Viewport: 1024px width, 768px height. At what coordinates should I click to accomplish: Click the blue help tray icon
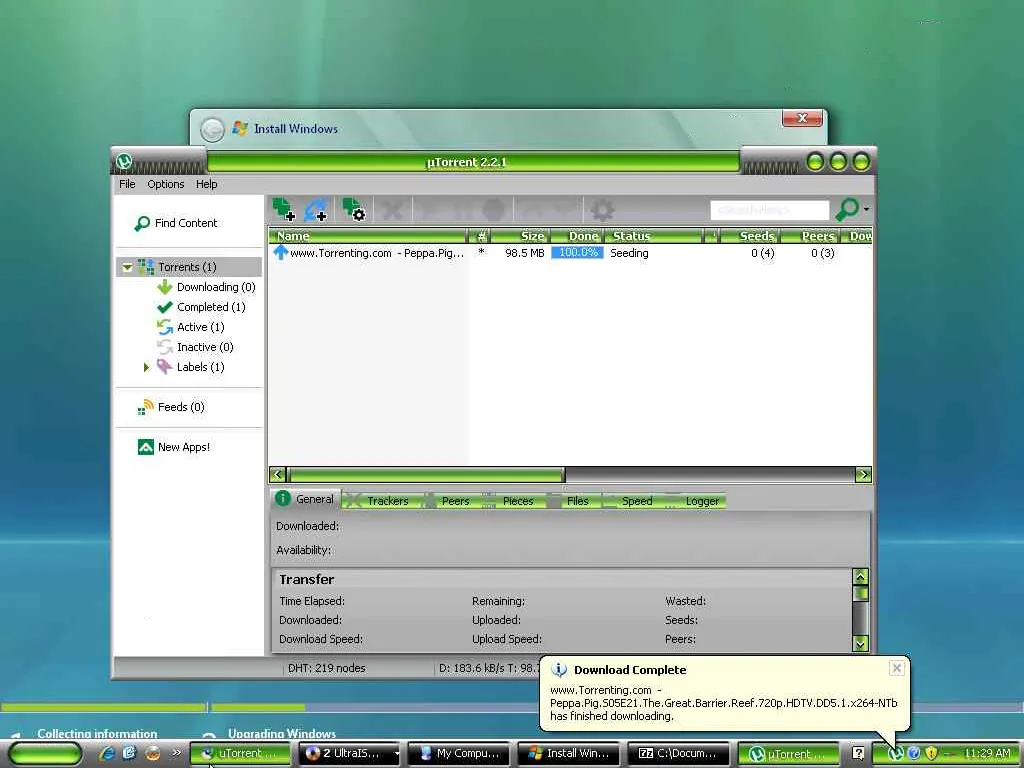[x=914, y=754]
